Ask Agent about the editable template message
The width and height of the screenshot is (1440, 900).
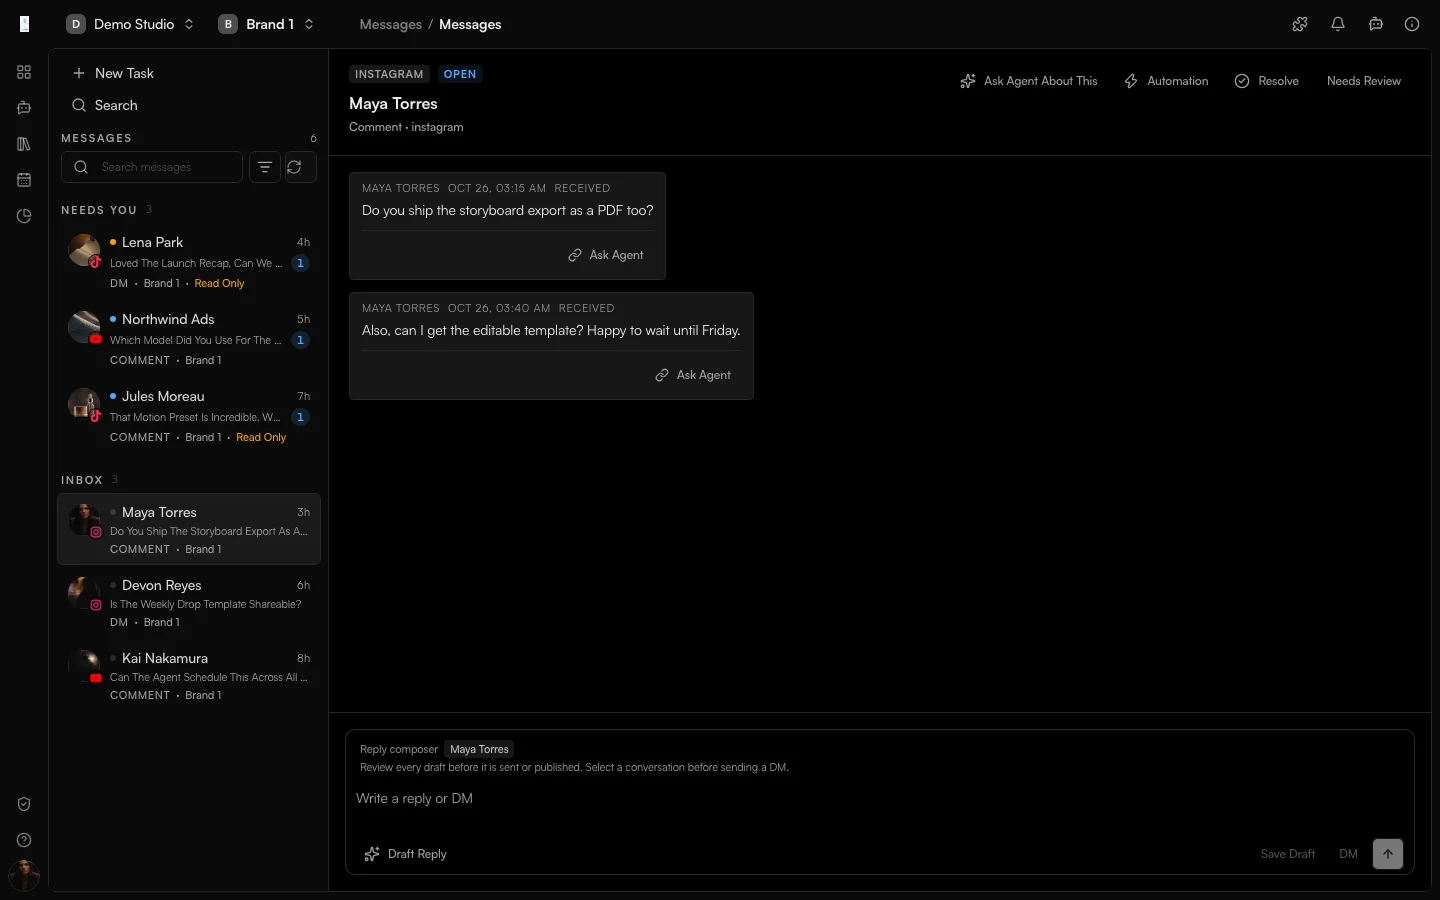click(693, 375)
